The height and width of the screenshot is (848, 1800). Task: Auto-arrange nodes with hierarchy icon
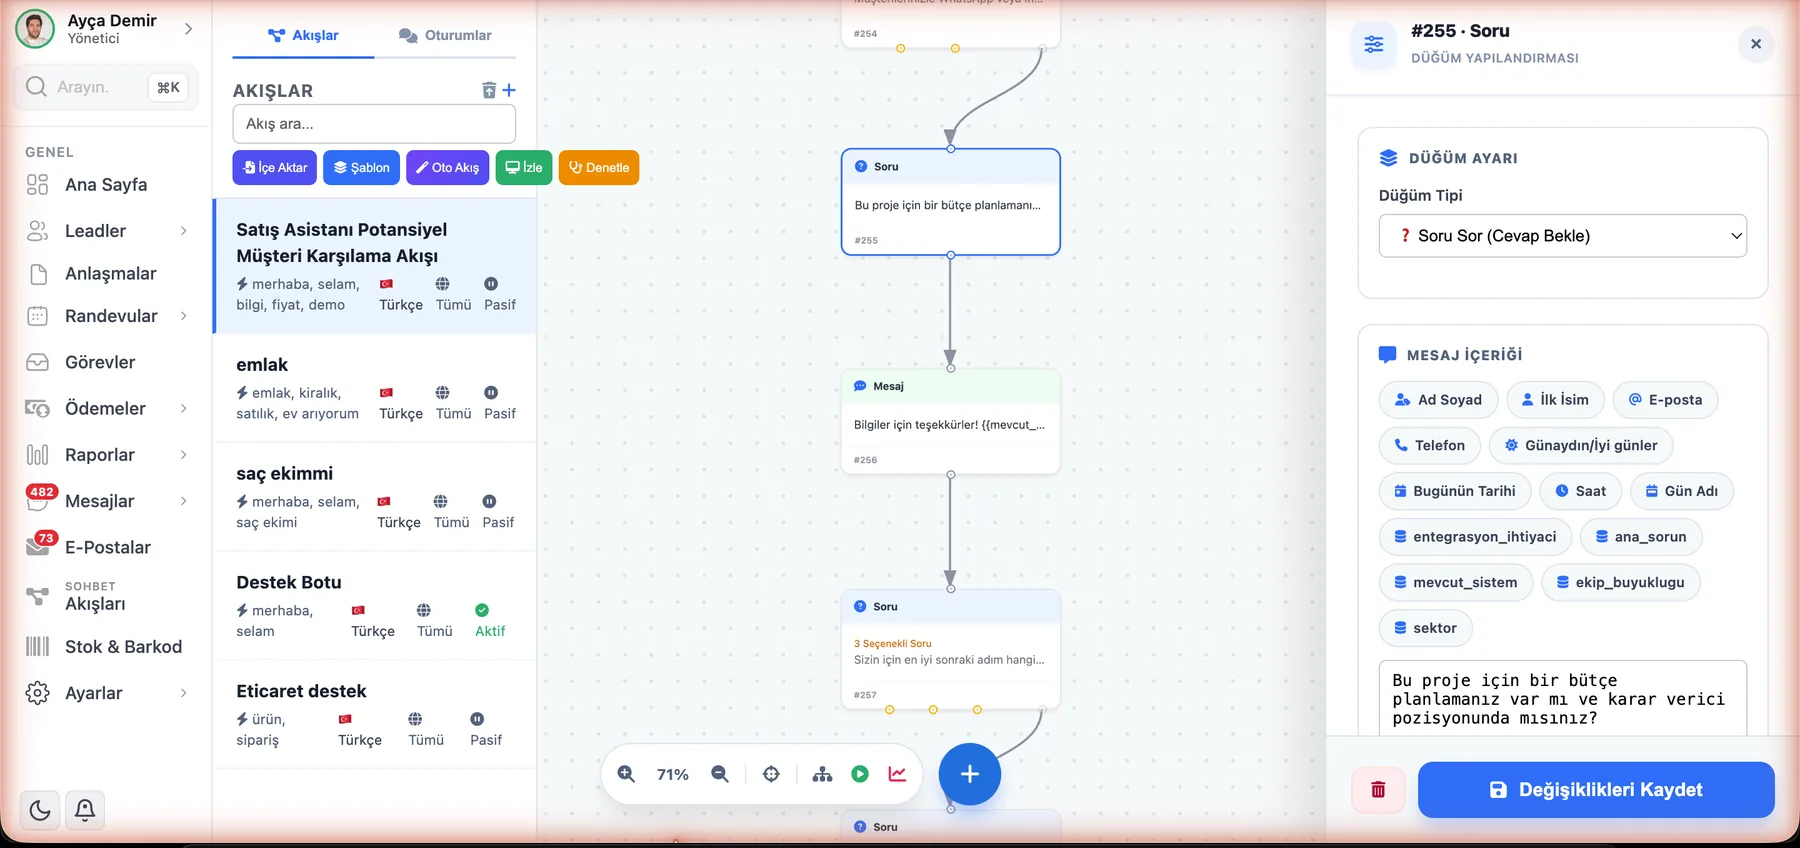[822, 774]
